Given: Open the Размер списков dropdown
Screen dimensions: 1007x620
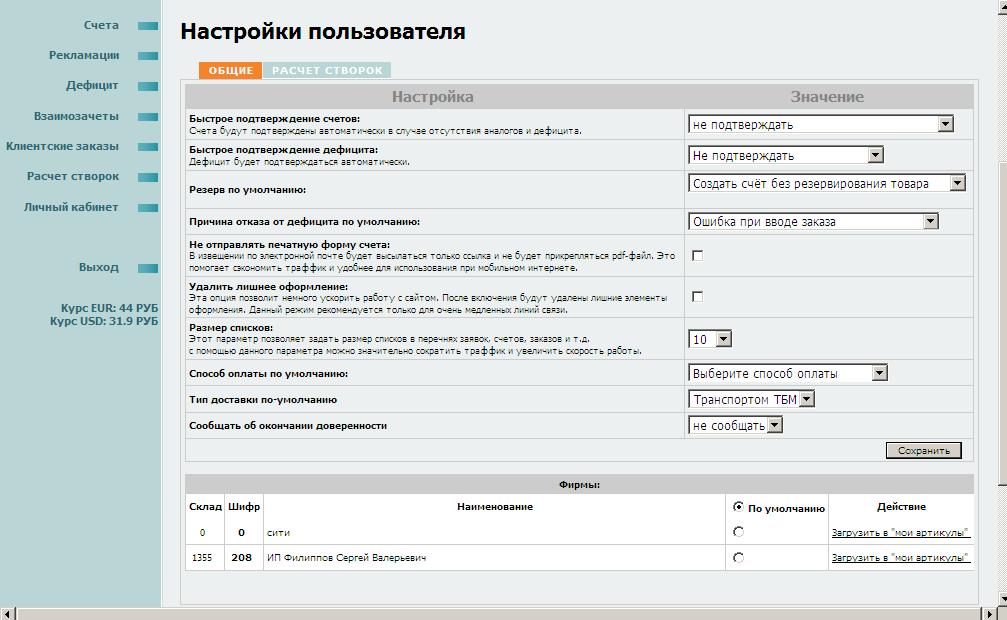Looking at the screenshot, I should point(710,340).
